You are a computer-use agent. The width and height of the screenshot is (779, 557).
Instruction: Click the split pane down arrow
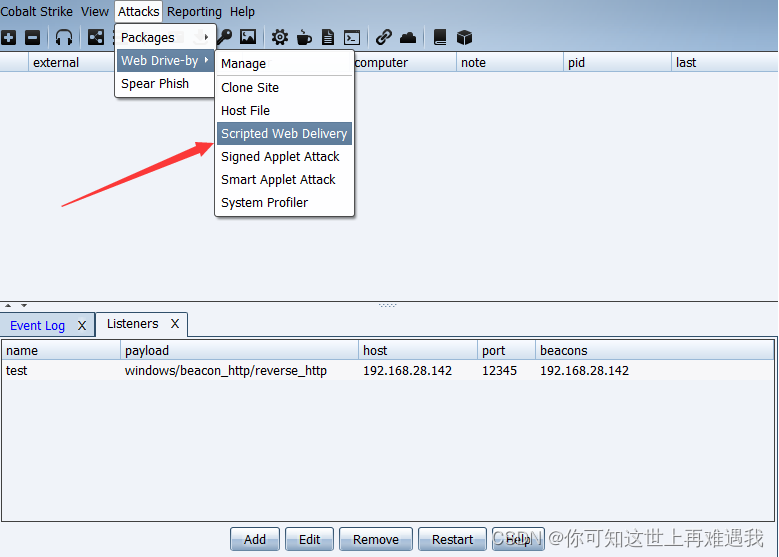24,306
